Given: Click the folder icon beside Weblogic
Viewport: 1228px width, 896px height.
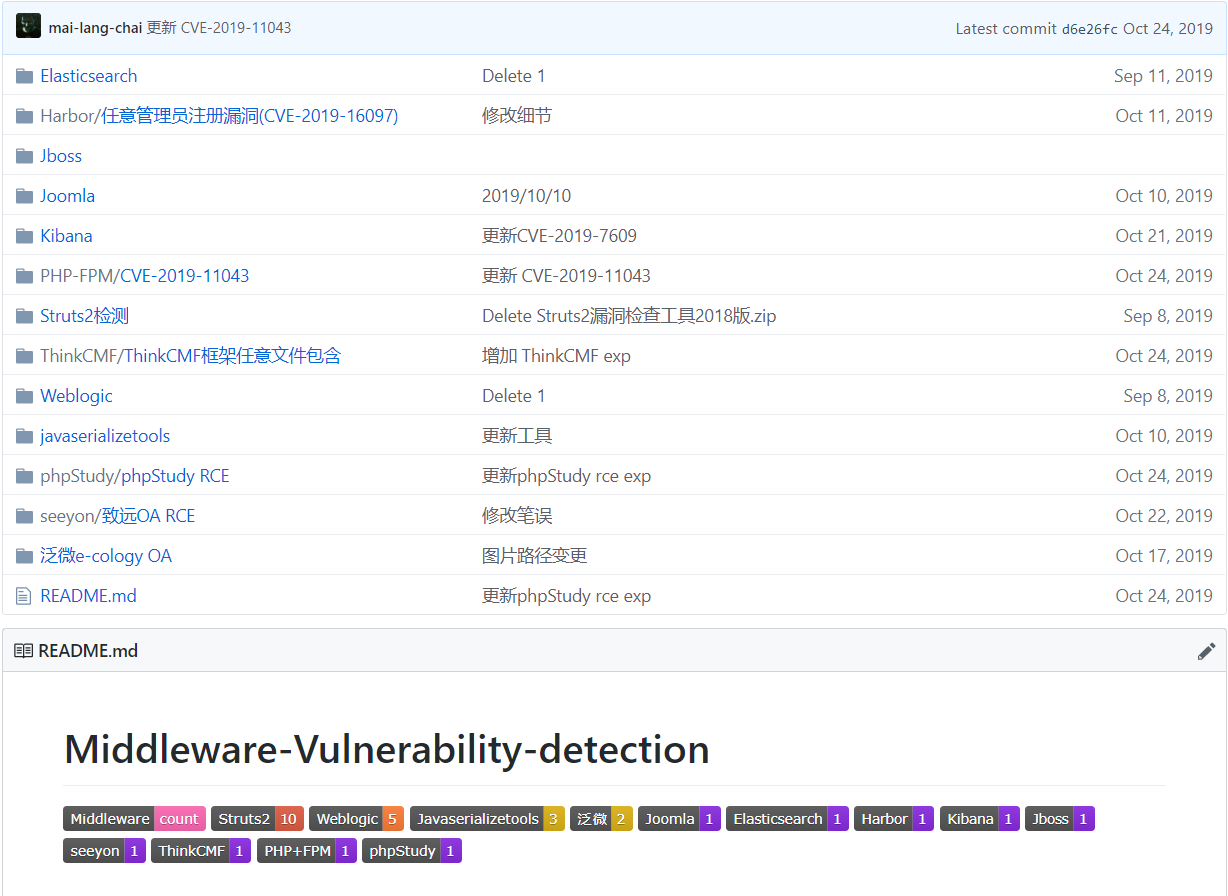Looking at the screenshot, I should [22, 395].
